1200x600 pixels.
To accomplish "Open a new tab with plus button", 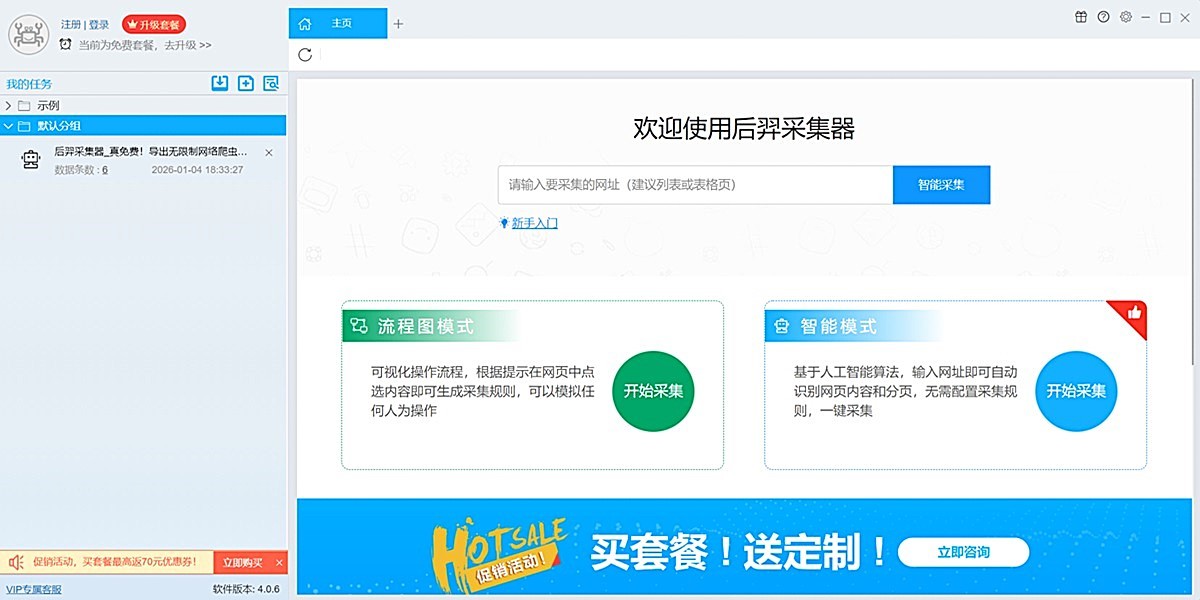I will pos(398,24).
